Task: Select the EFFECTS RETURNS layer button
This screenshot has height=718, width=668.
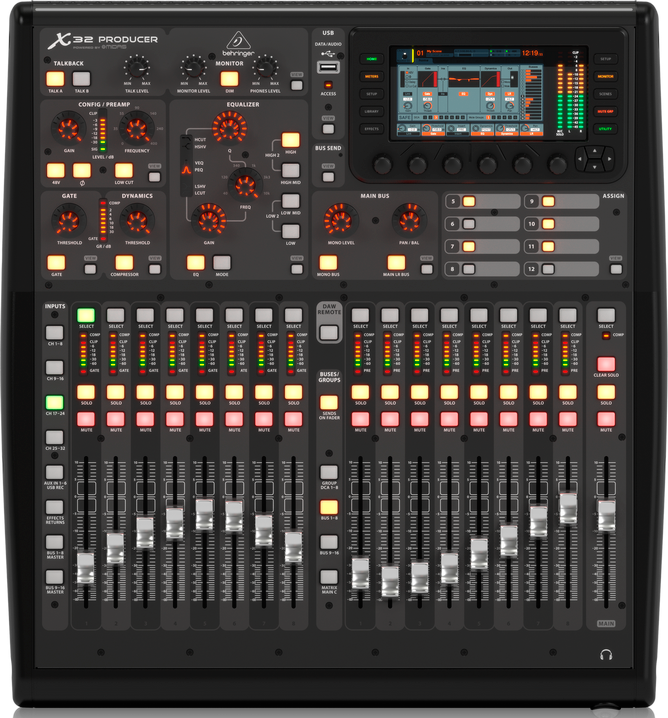Action: coord(54,507)
